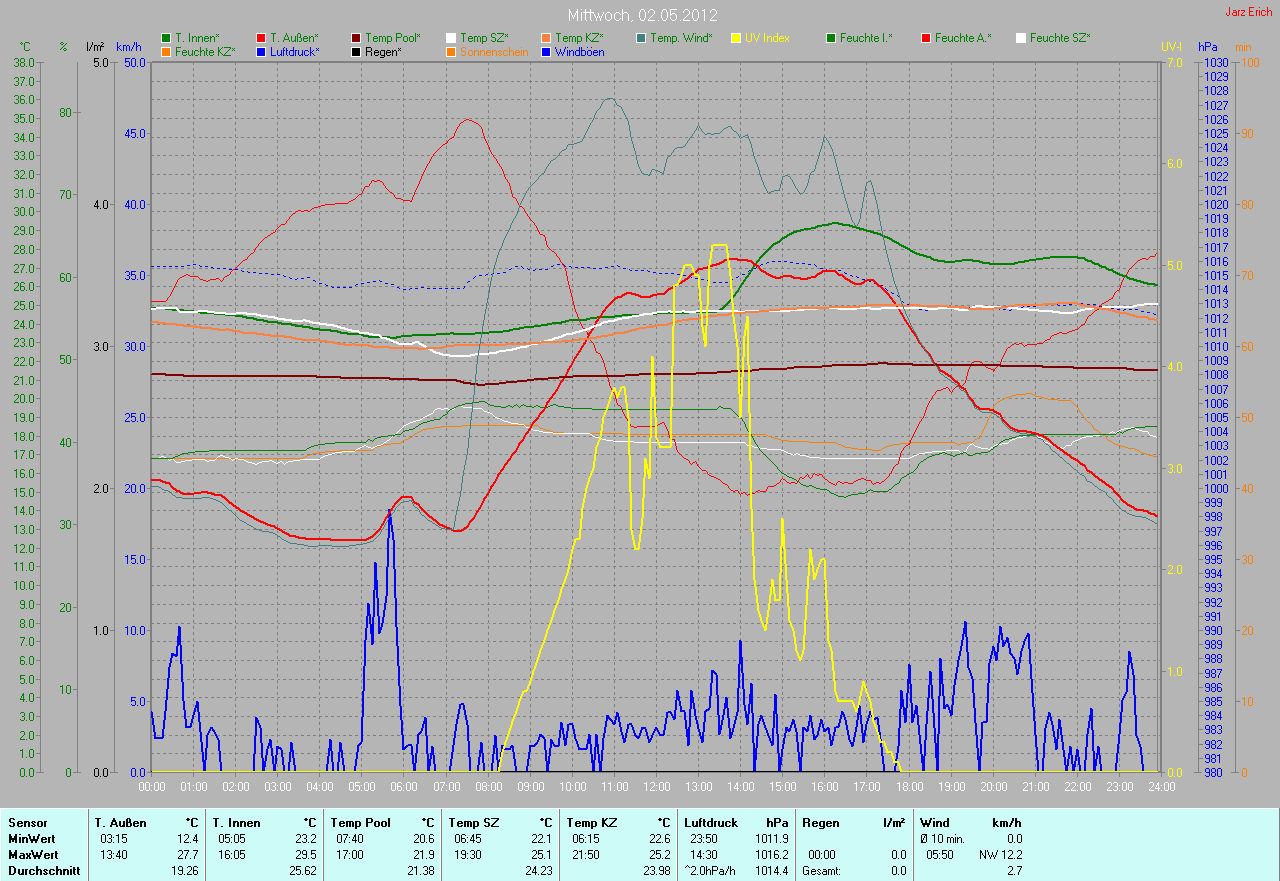The height and width of the screenshot is (881, 1280).
Task: Select the 'Feuchte A.*' legend label
Action: pos(963,38)
